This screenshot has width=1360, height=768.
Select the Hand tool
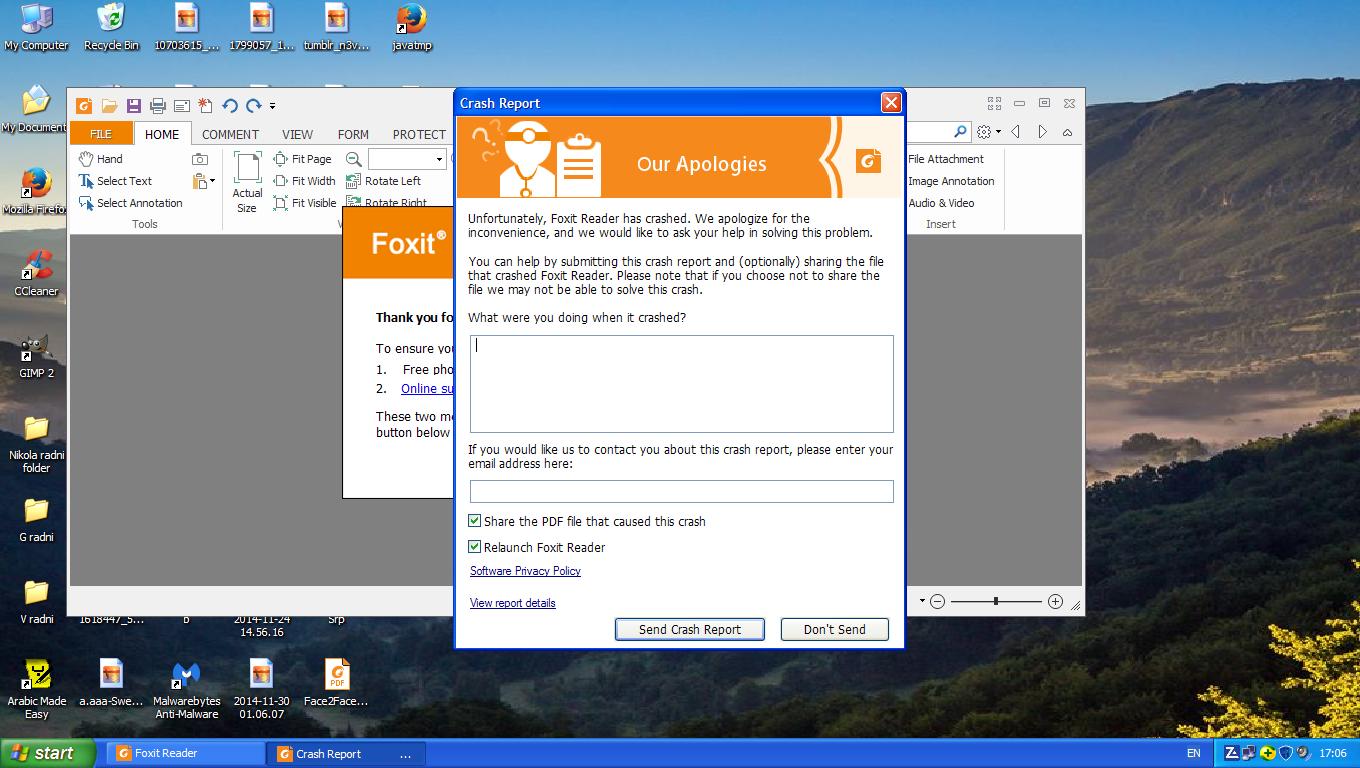[x=100, y=159]
